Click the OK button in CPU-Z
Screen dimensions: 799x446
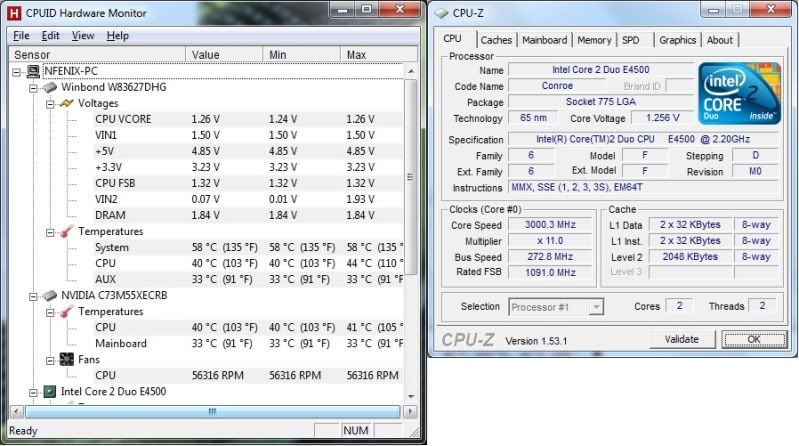click(754, 339)
